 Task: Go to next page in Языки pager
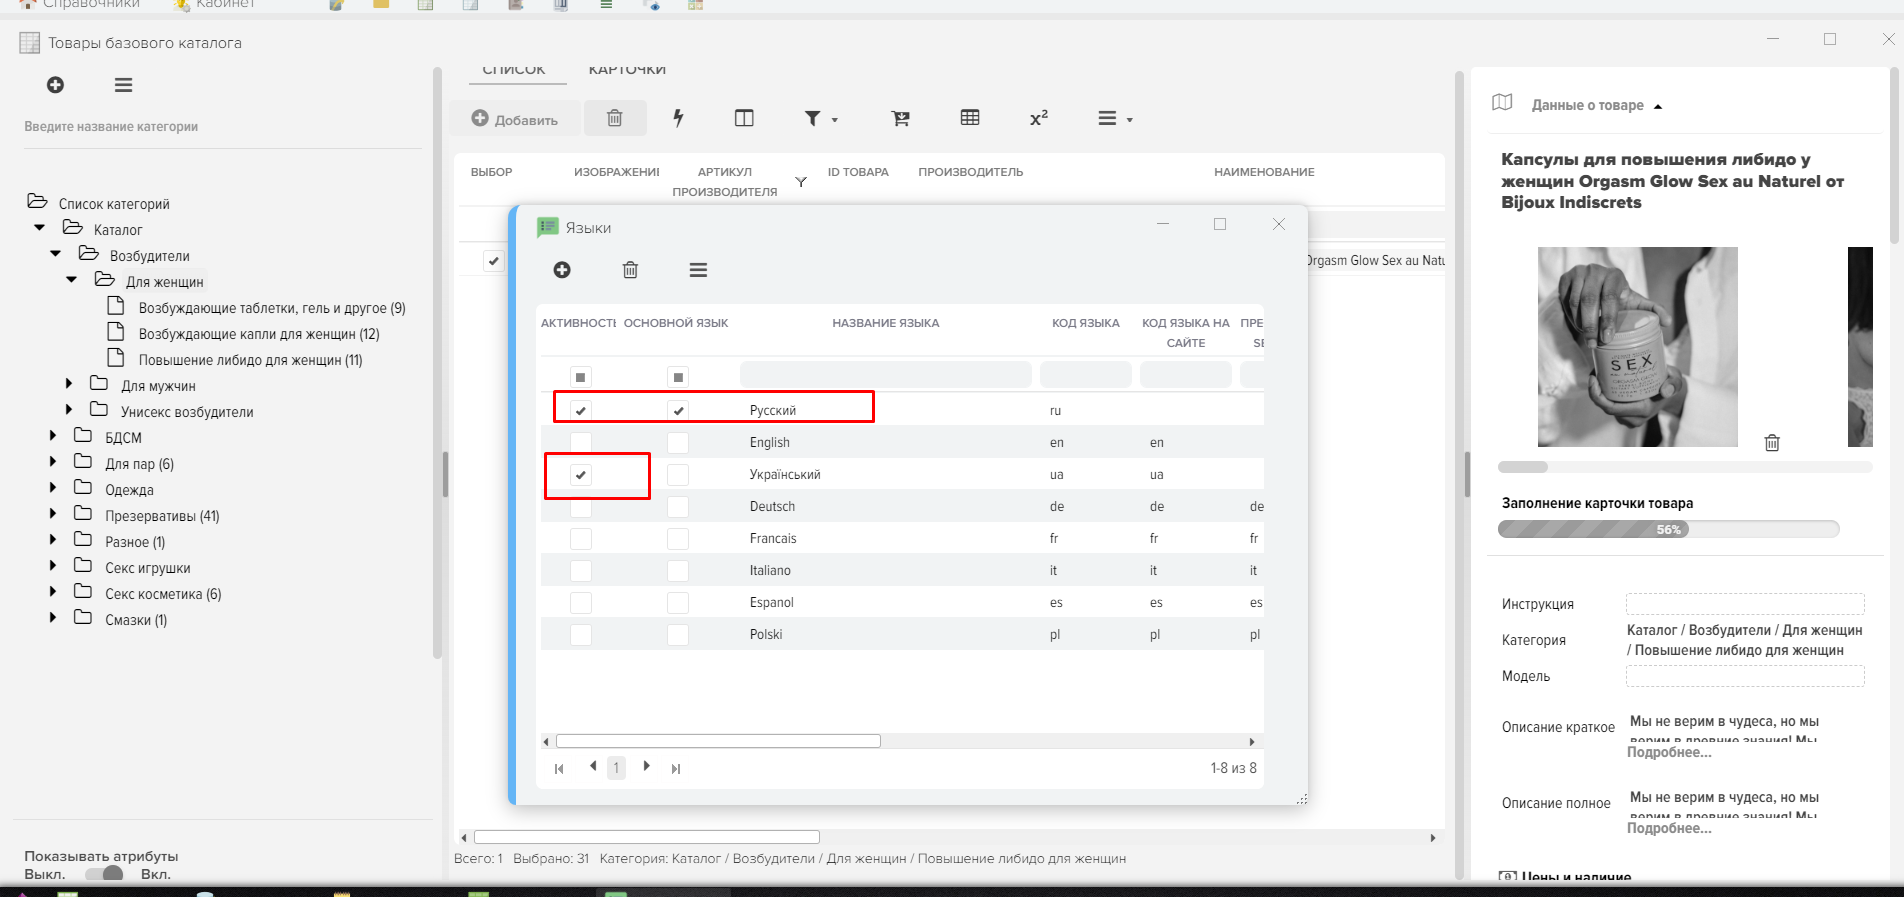647,766
